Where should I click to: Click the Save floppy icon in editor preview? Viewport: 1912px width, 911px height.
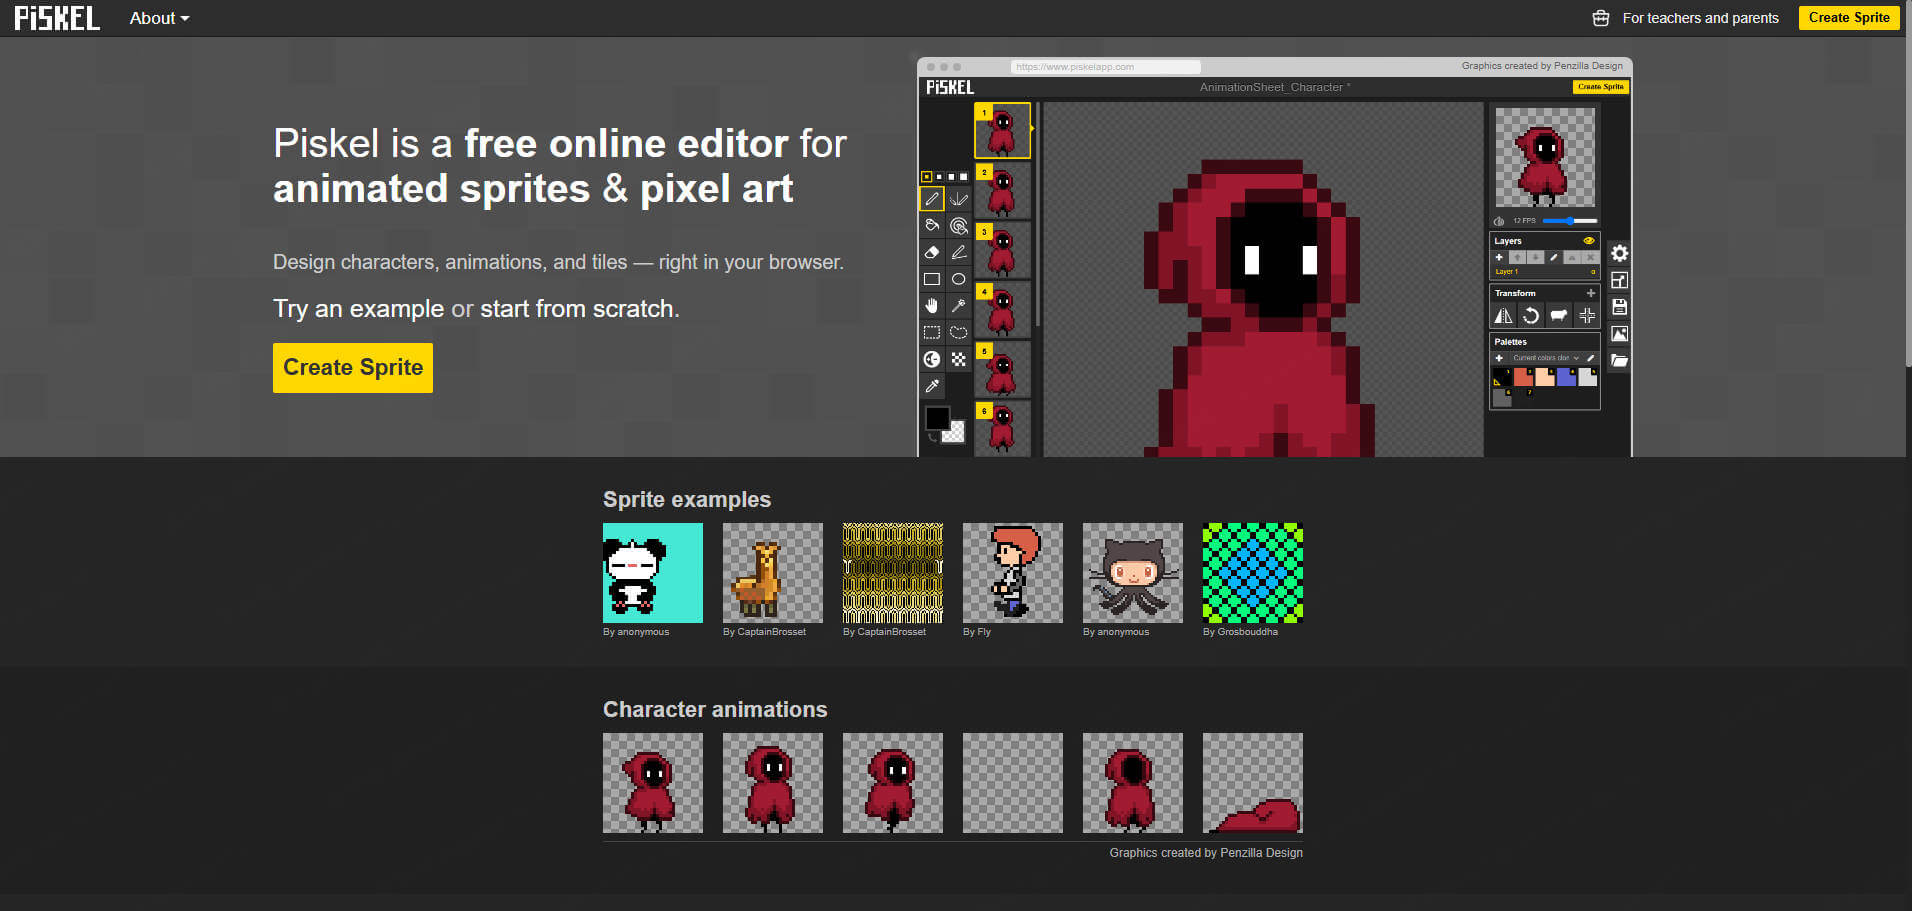coord(1620,307)
